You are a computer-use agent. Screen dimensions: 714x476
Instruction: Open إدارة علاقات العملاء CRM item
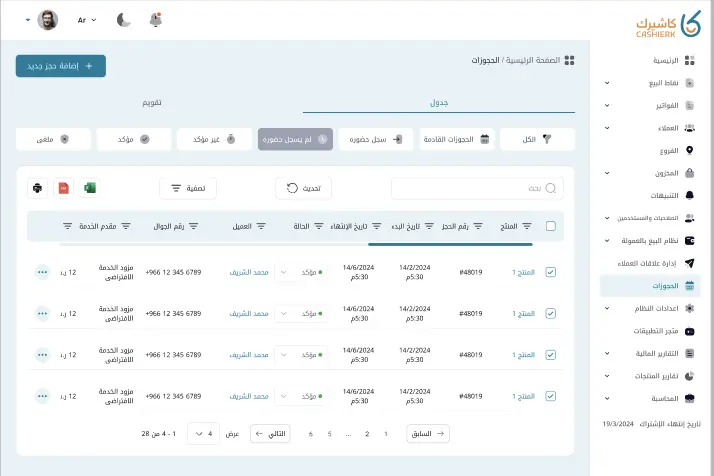(x=655, y=263)
